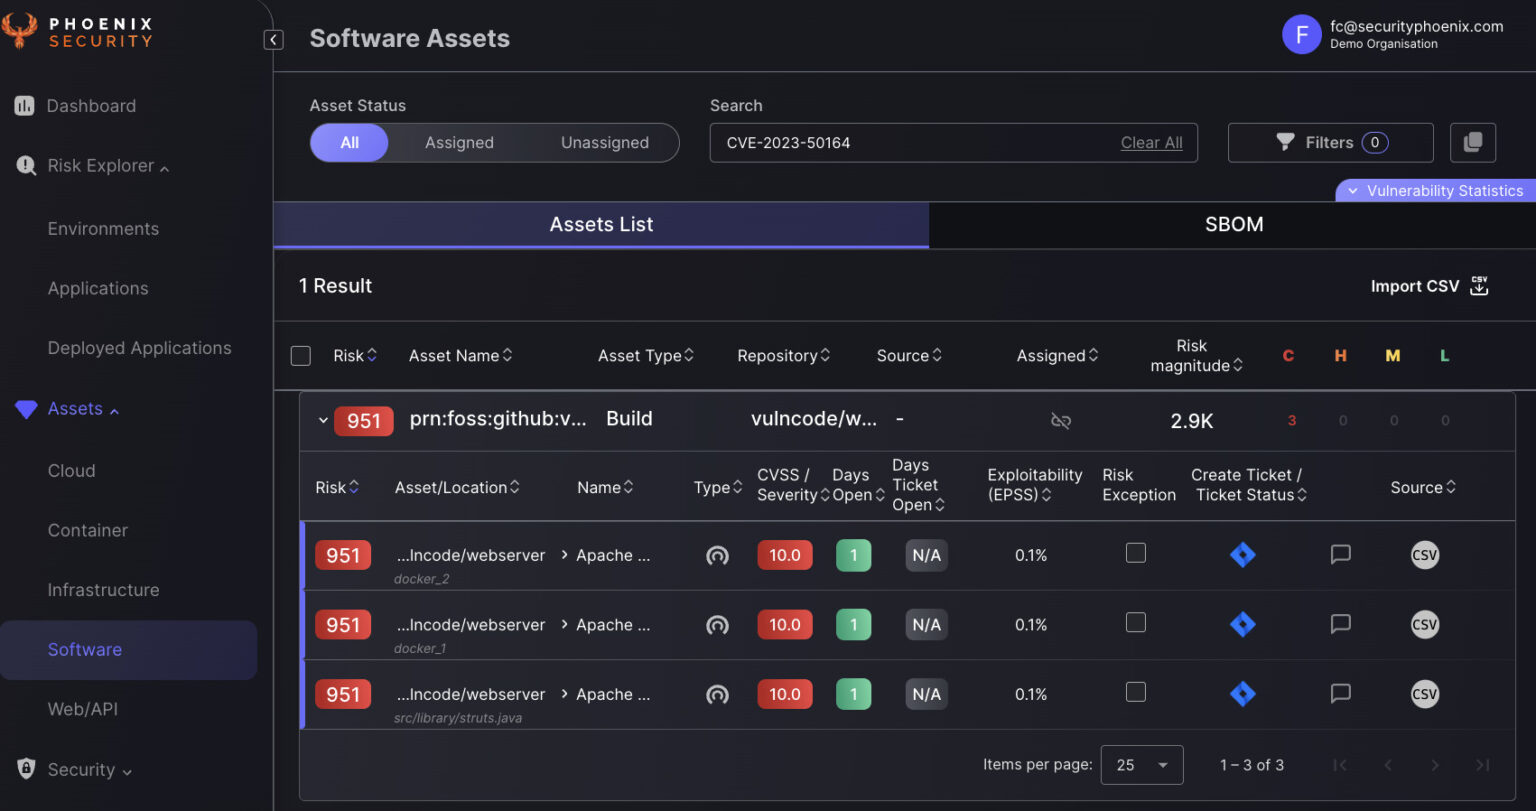Click the red 10.0 CVSS severity badge
The image size is (1536, 811).
coord(784,555)
